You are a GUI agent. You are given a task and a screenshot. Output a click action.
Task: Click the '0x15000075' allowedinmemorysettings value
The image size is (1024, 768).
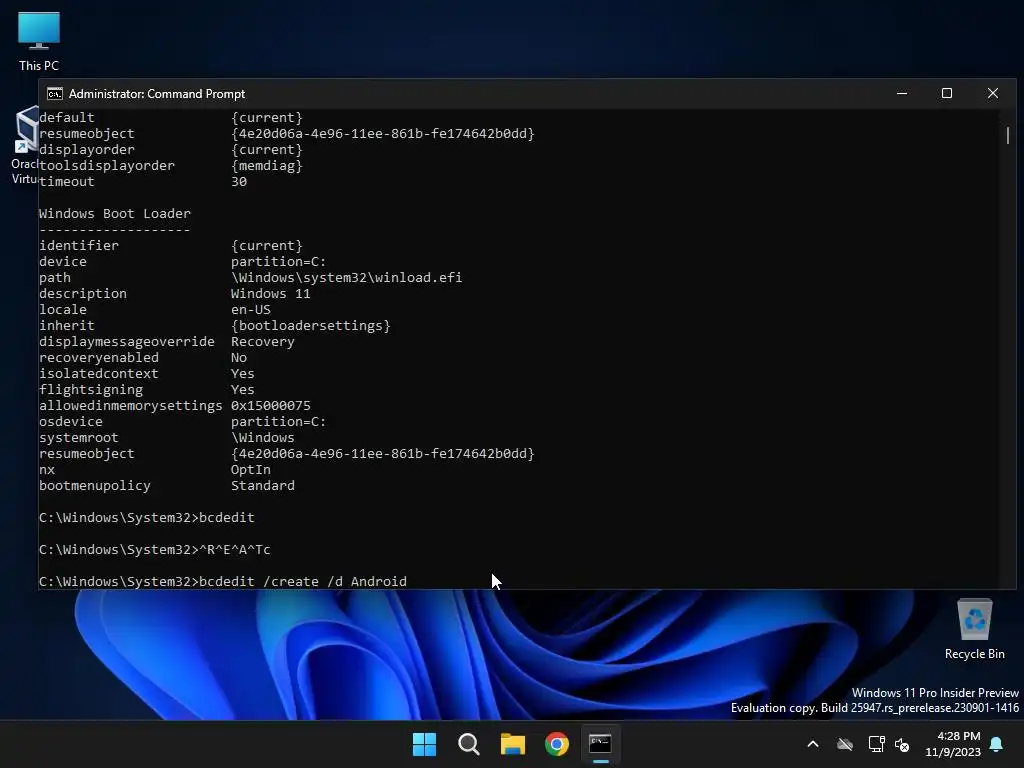pos(270,406)
